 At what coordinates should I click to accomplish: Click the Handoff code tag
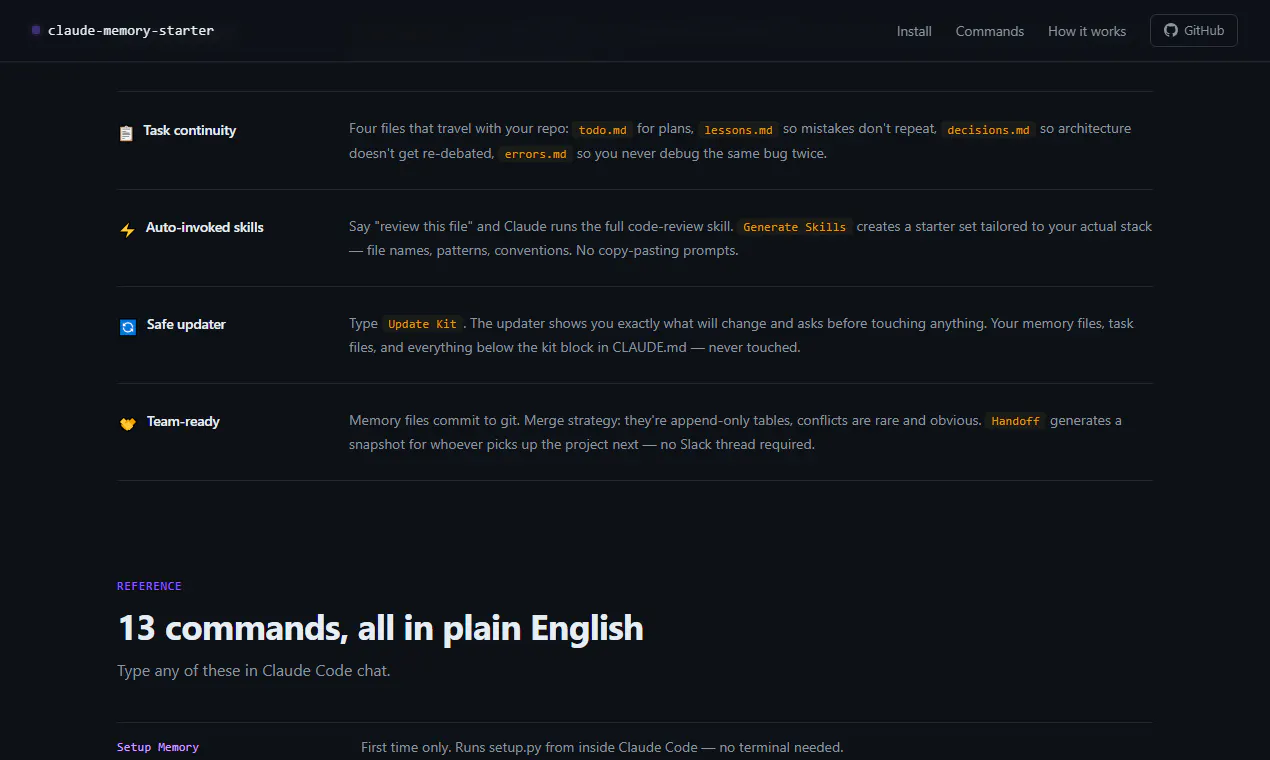coord(1015,421)
